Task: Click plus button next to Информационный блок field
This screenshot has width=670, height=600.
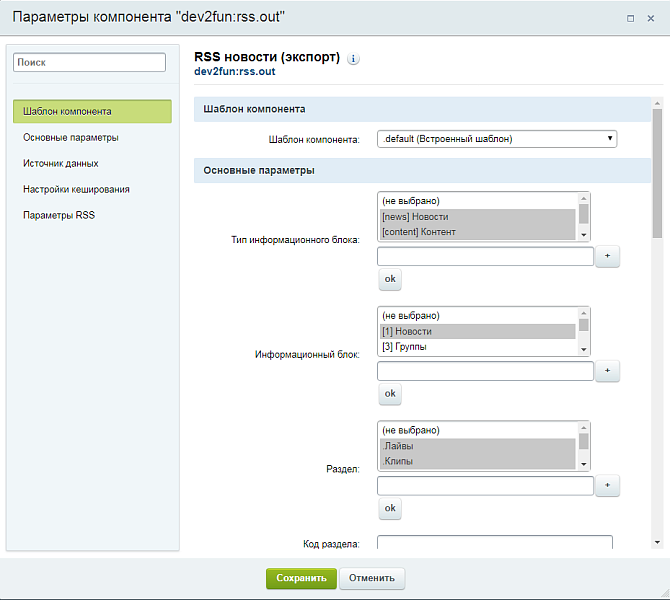Action: 607,372
